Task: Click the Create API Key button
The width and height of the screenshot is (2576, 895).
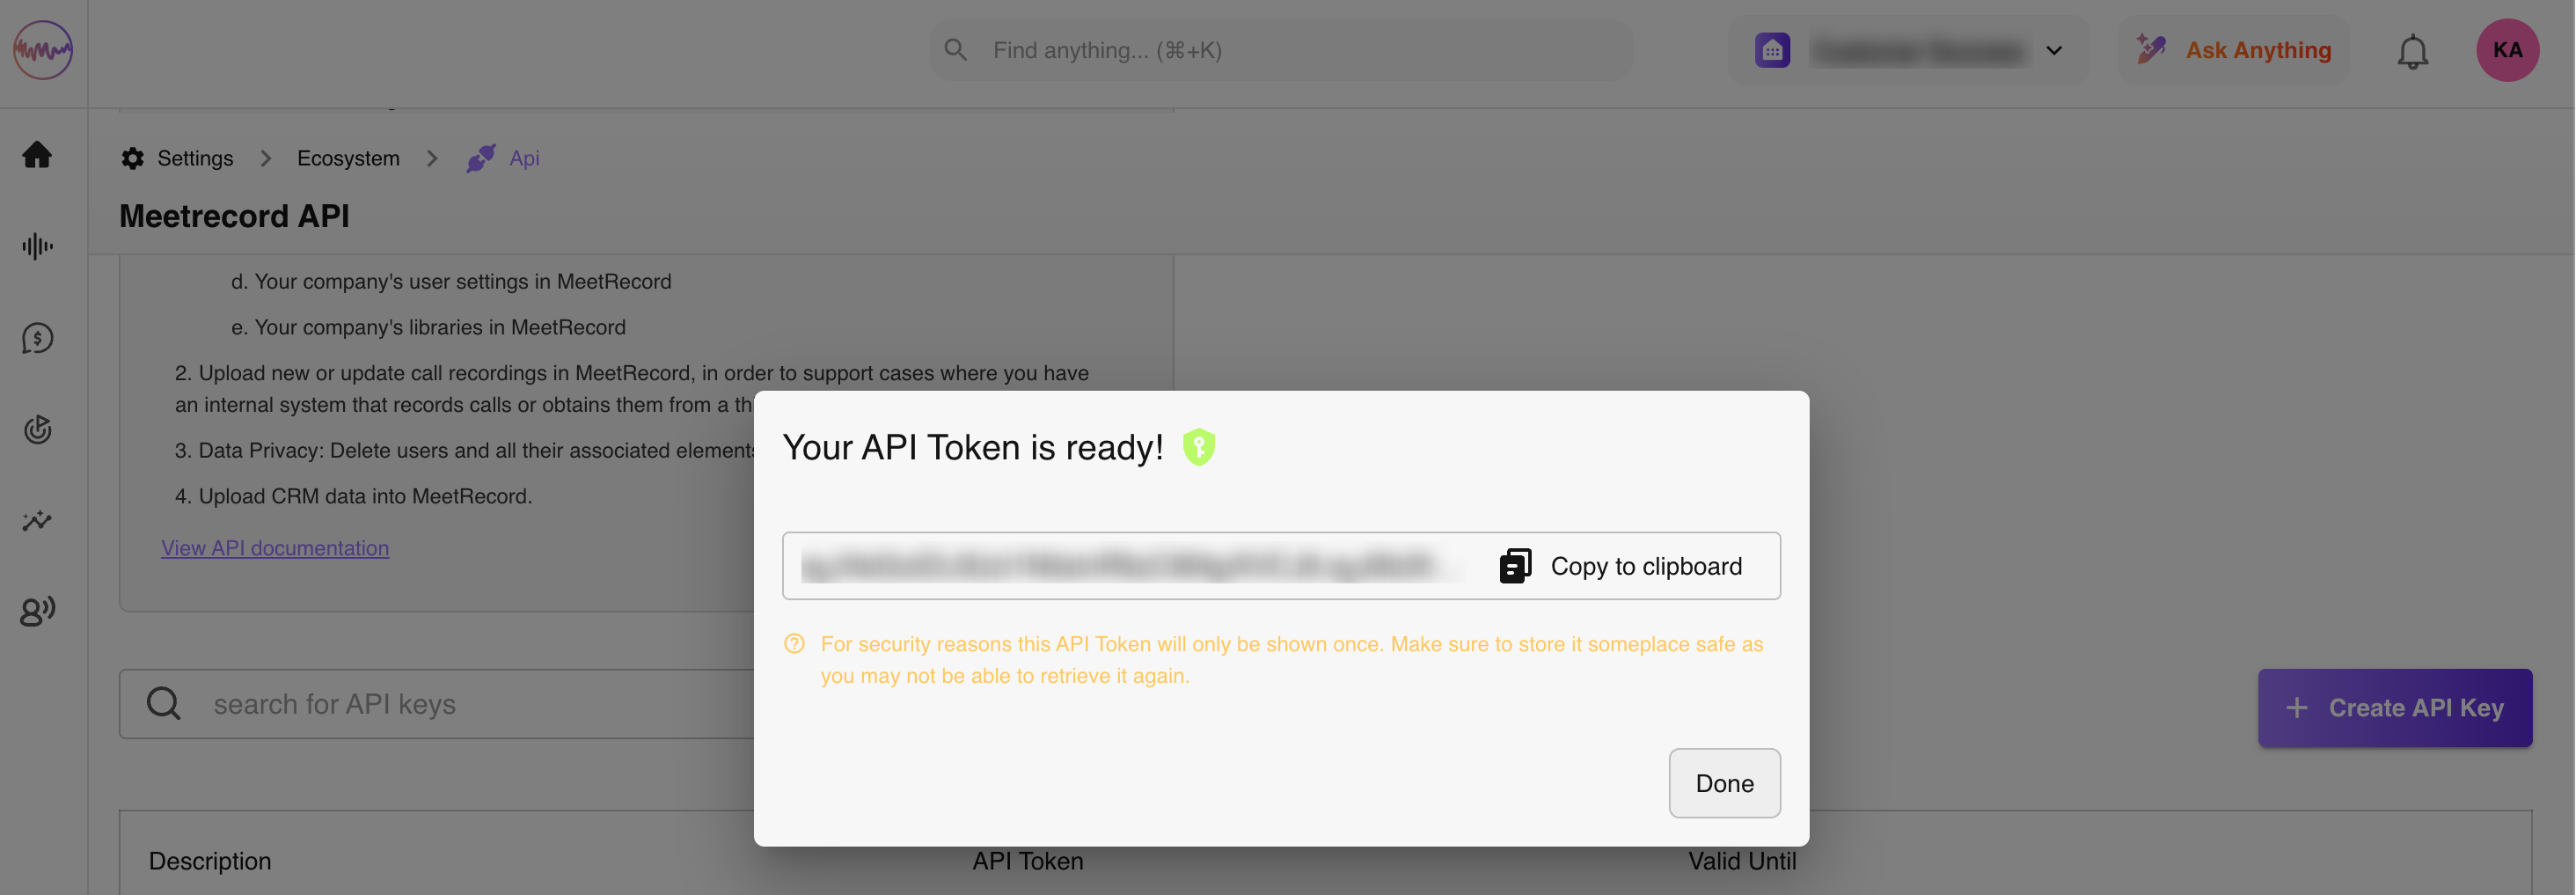Action: coord(2394,708)
